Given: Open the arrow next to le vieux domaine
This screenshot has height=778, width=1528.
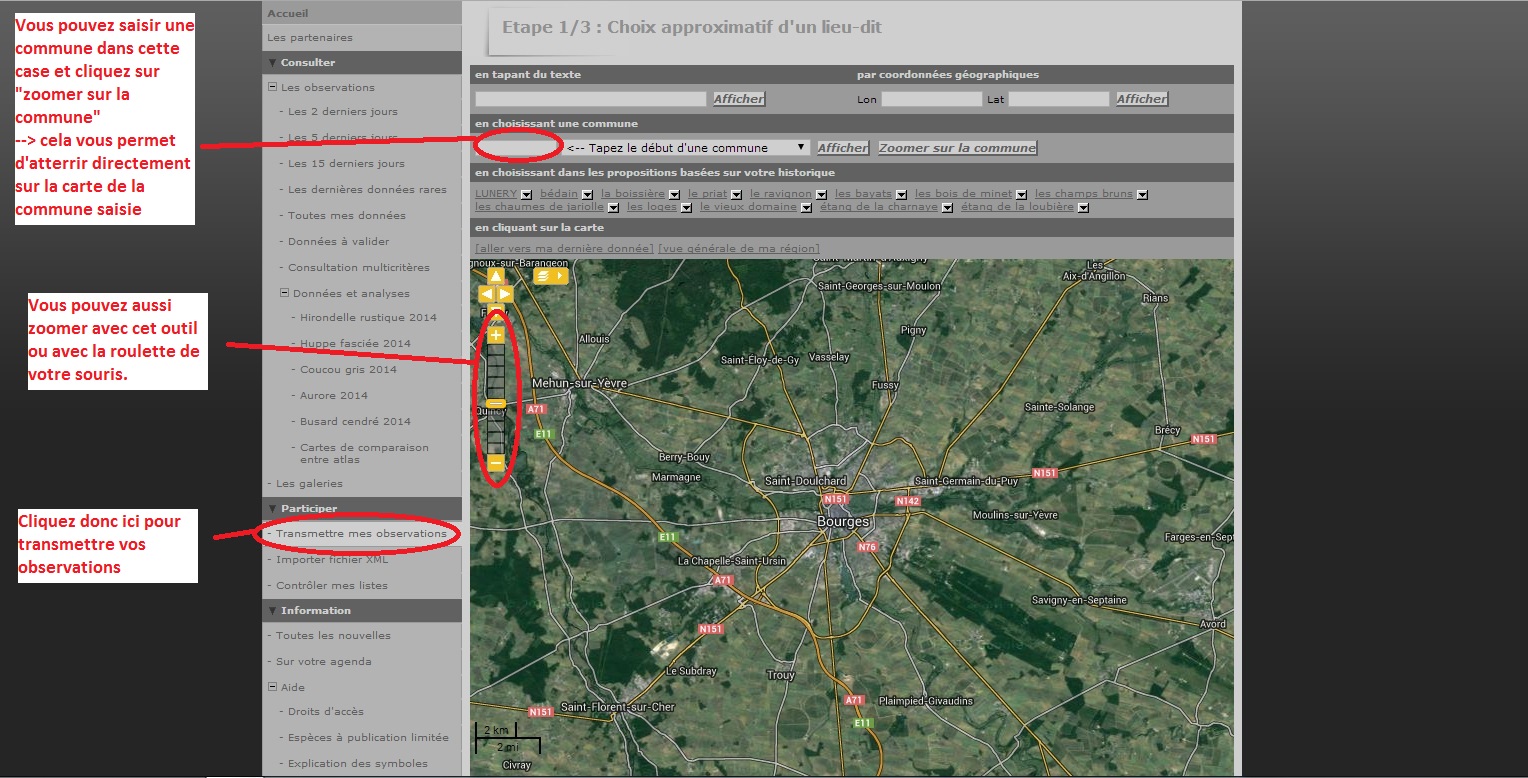Looking at the screenshot, I should tap(806, 208).
